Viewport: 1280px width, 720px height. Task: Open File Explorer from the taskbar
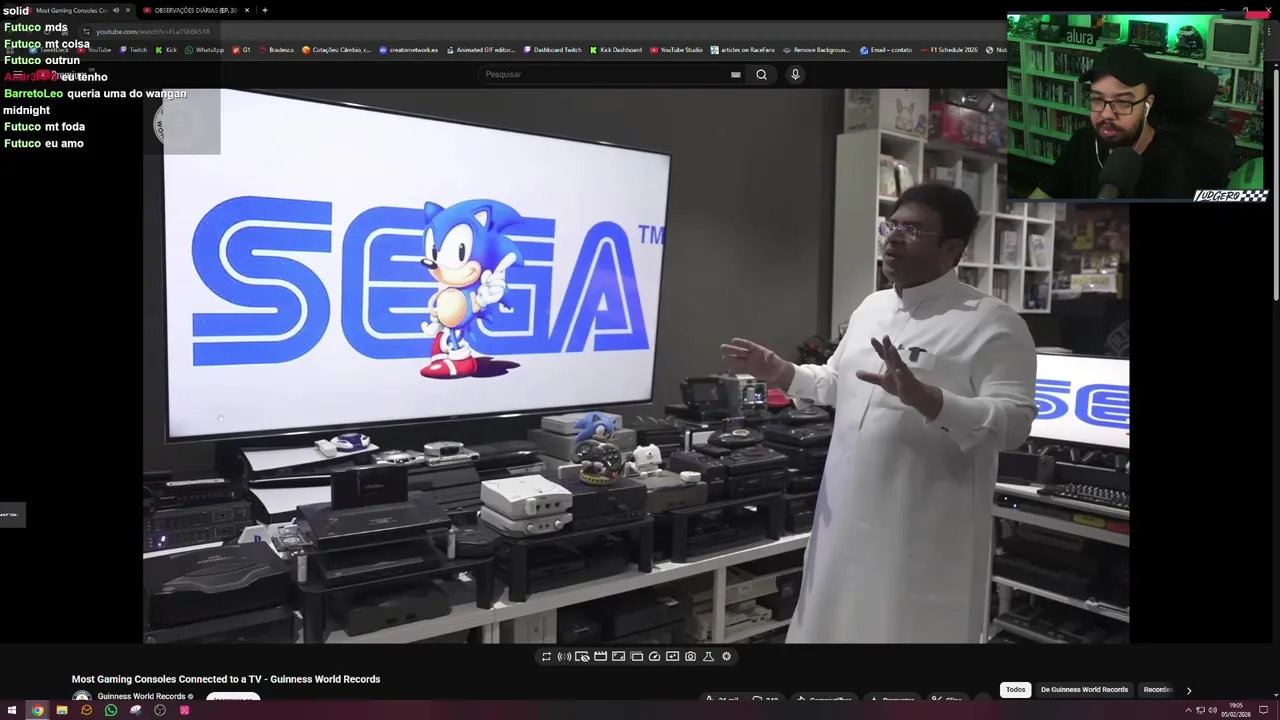point(62,710)
